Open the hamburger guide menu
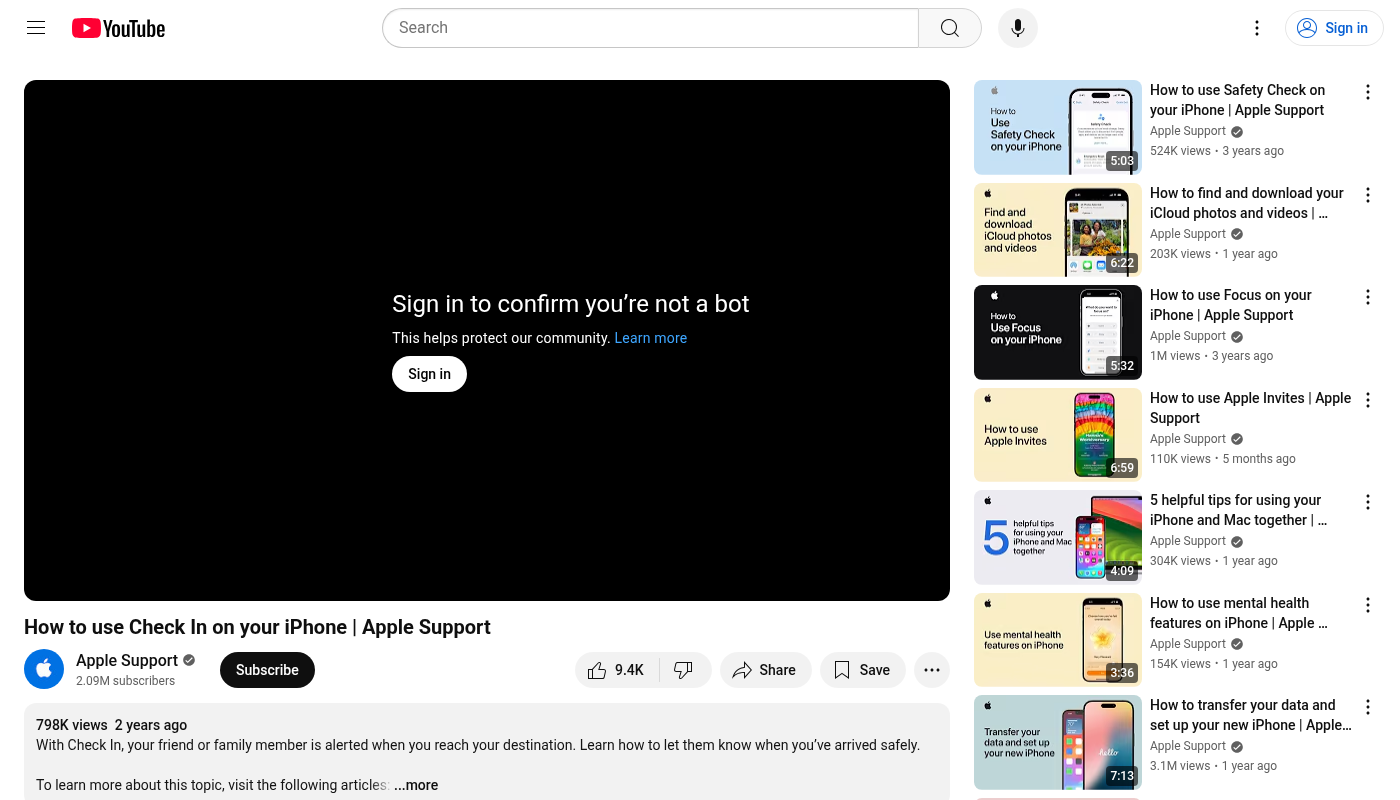This screenshot has width=1400, height=800. coord(36,28)
